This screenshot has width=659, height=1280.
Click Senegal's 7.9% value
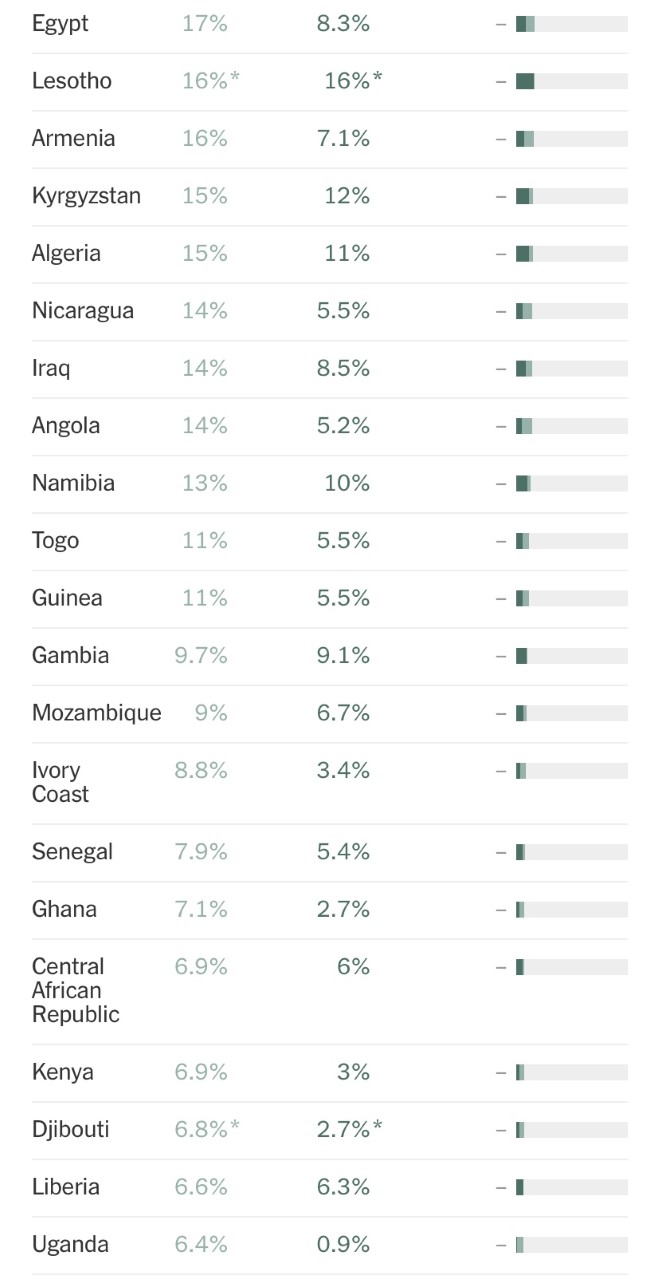pos(201,852)
